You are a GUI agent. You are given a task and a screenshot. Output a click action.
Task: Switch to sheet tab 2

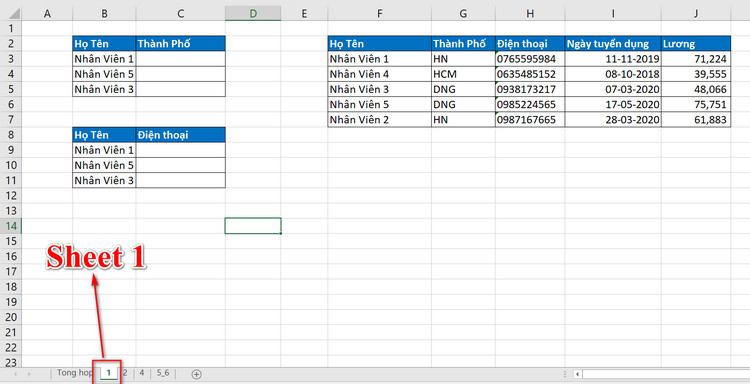coord(125,373)
